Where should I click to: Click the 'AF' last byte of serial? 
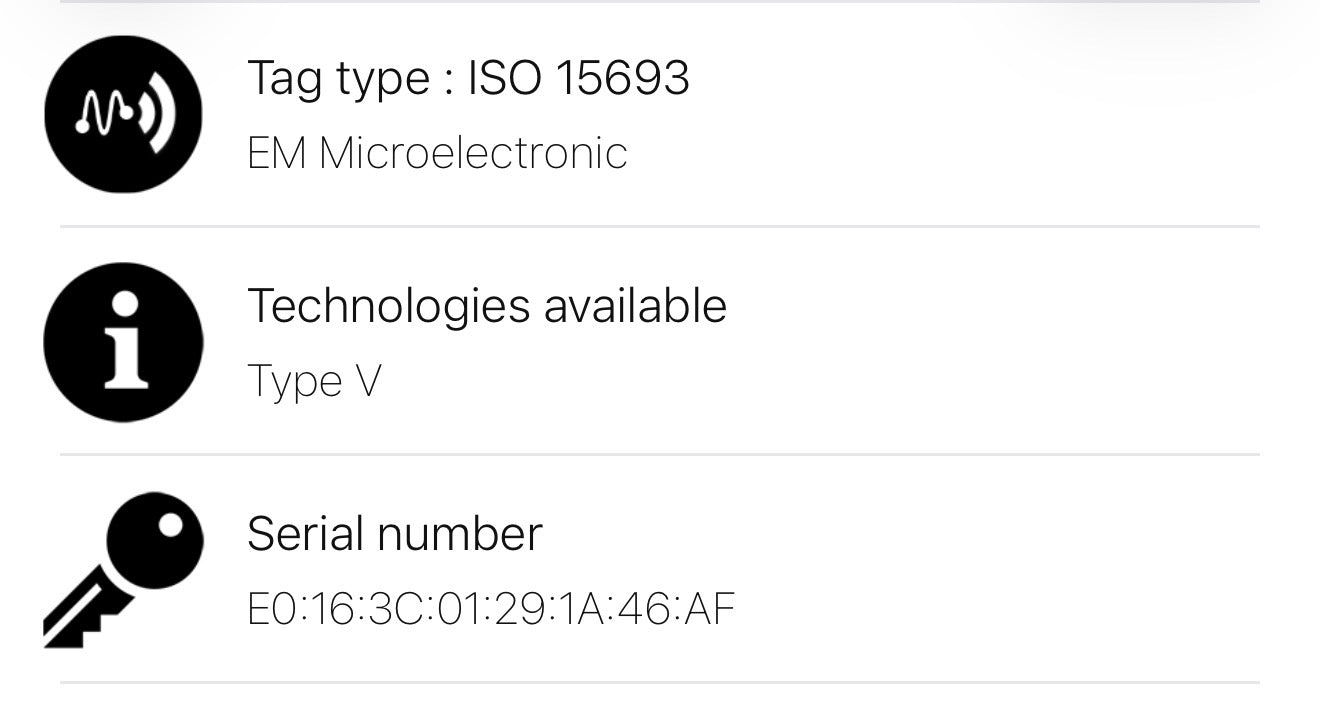tap(710, 609)
